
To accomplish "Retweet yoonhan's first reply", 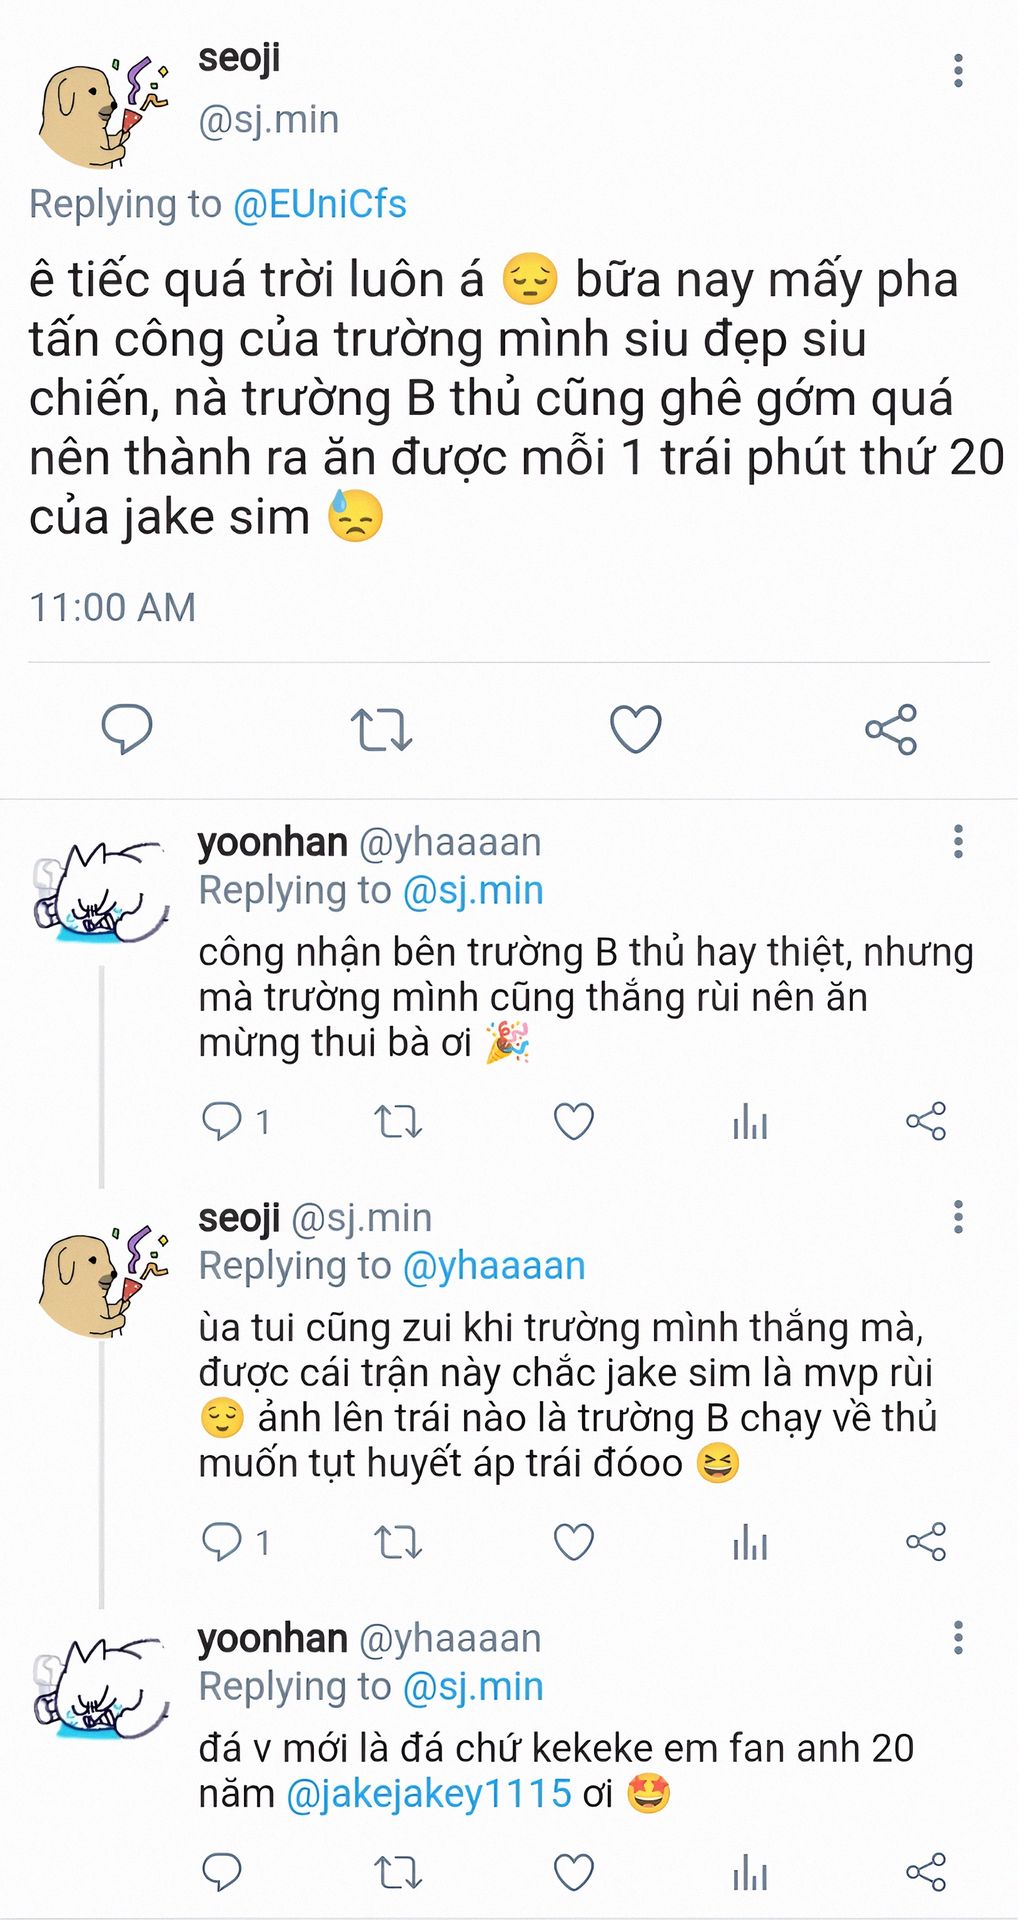I will coord(398,1122).
